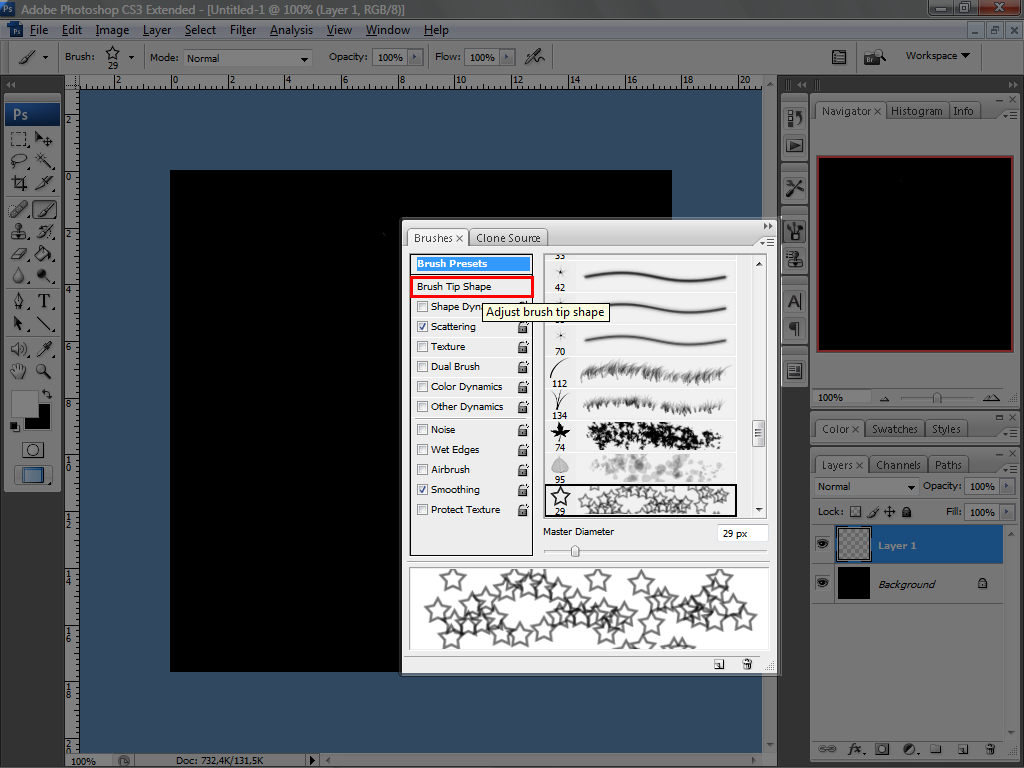Select the Dodge tool

point(44,276)
